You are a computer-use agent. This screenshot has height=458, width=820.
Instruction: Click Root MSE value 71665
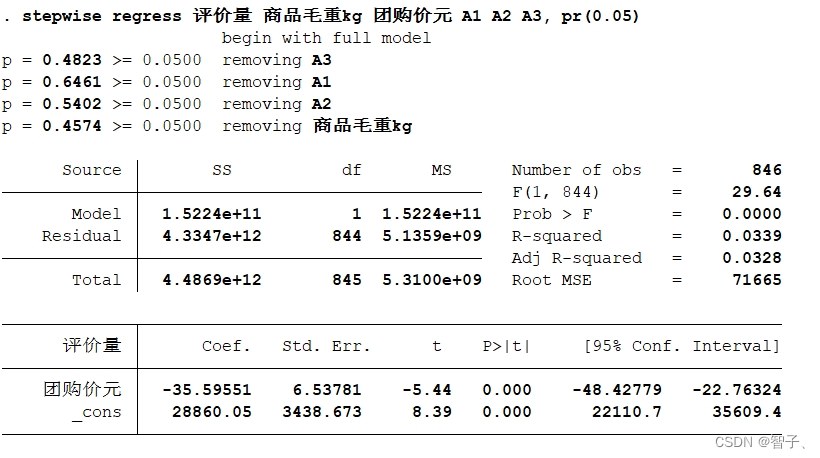click(x=757, y=280)
